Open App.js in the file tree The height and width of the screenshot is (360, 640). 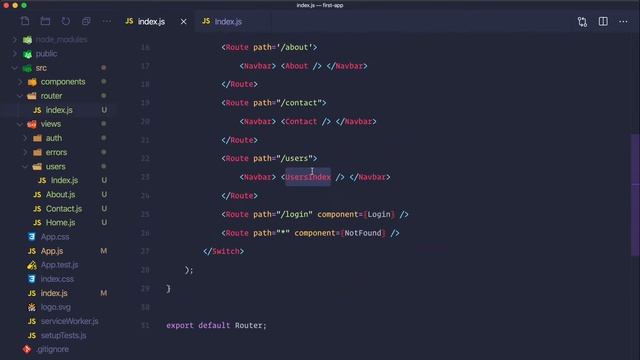[52, 251]
